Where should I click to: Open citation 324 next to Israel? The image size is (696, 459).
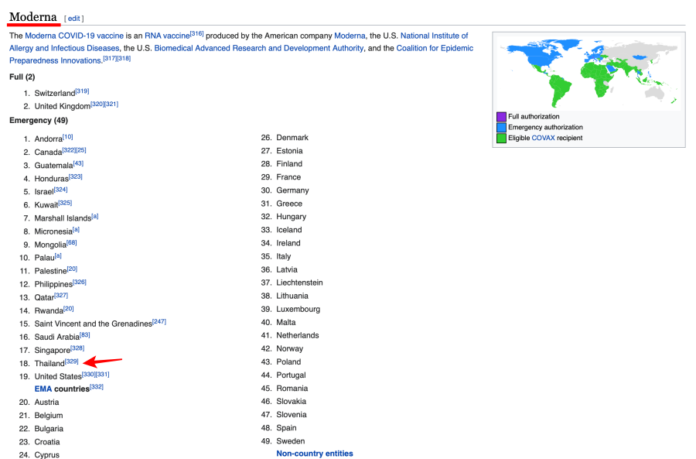61,190
